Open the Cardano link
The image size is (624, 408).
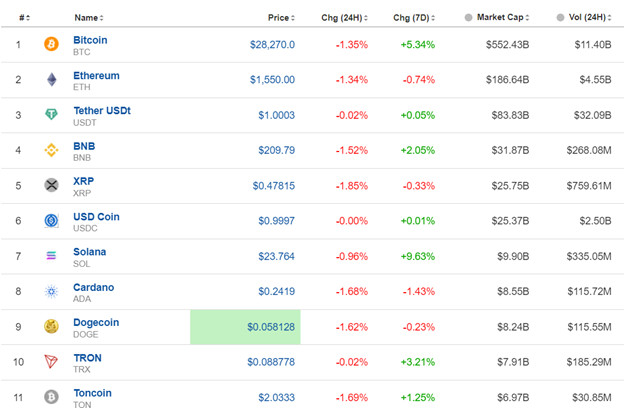point(94,287)
